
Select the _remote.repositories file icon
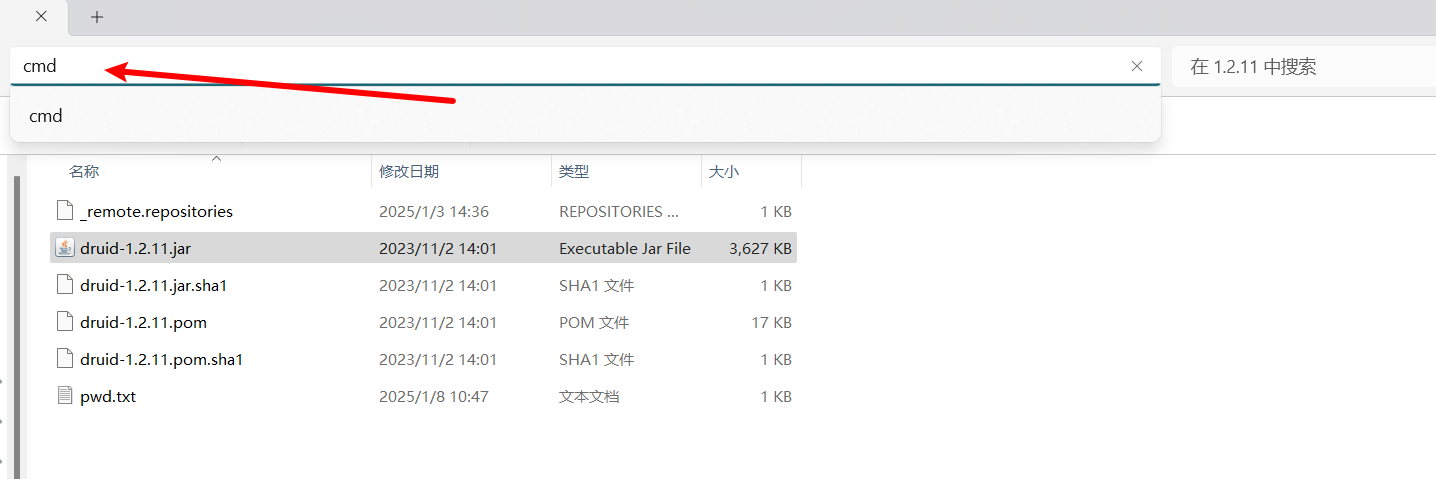pyautogui.click(x=65, y=211)
